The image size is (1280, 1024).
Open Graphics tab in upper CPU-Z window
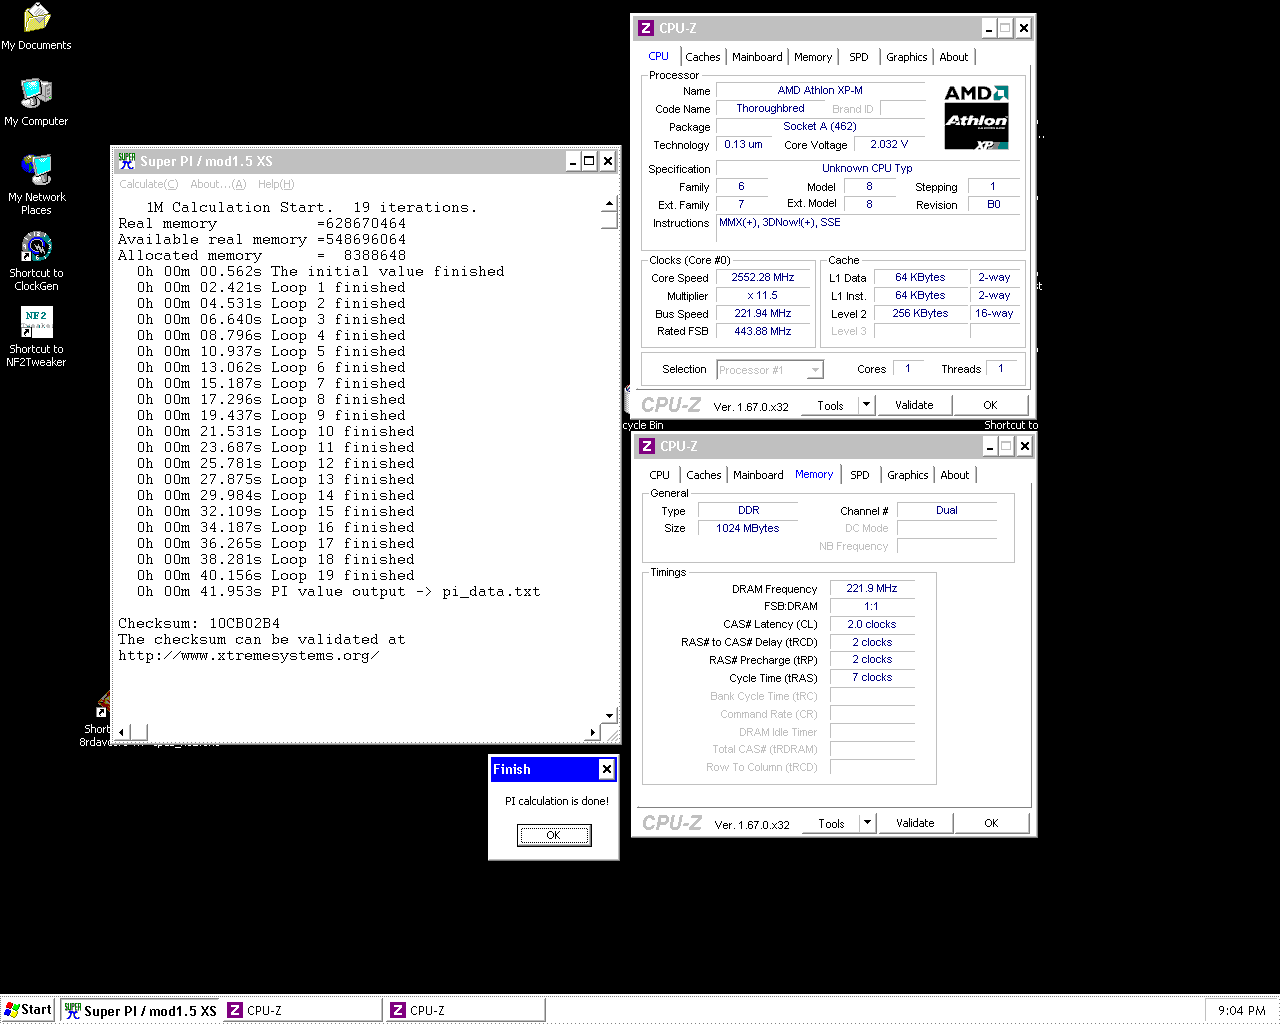click(907, 57)
